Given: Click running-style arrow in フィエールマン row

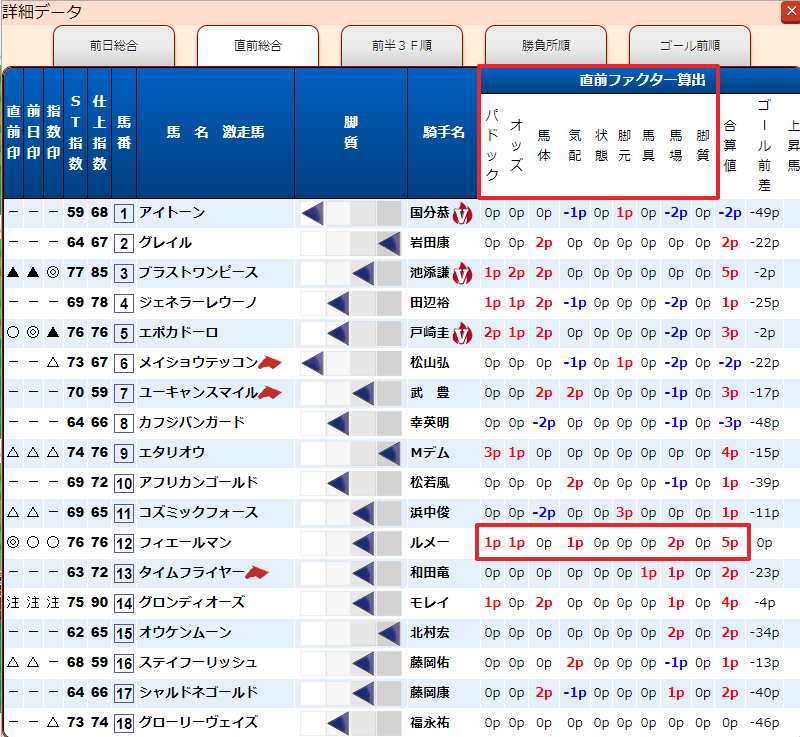Looking at the screenshot, I should click(363, 543).
